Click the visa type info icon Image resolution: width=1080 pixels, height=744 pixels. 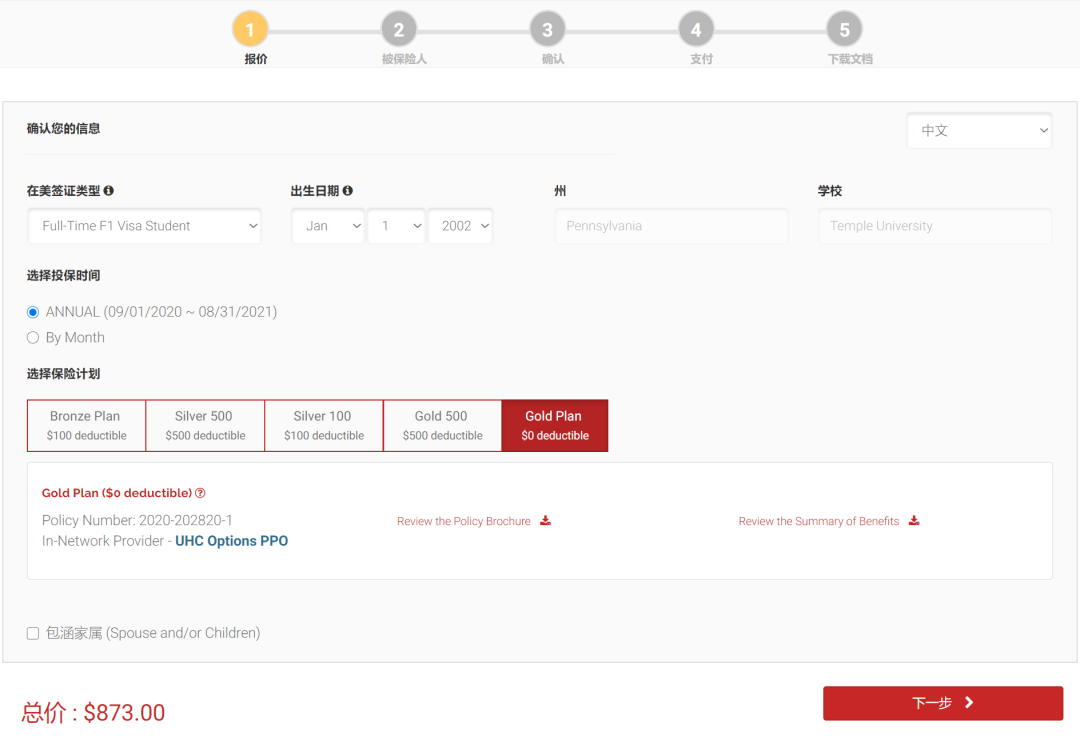(108, 191)
